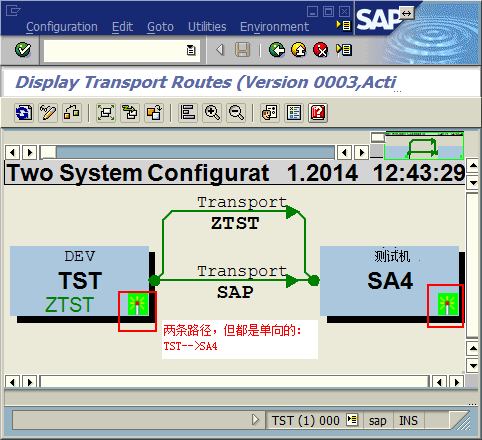Image resolution: width=482 pixels, height=440 pixels.
Task: Click the green ZTST transport layer text
Action: coord(69,305)
